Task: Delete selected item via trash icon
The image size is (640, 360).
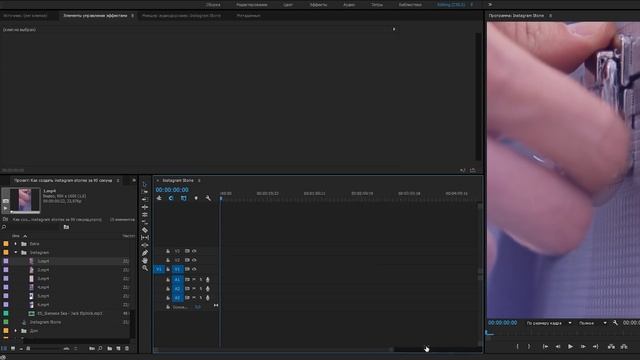Action: click(x=127, y=349)
